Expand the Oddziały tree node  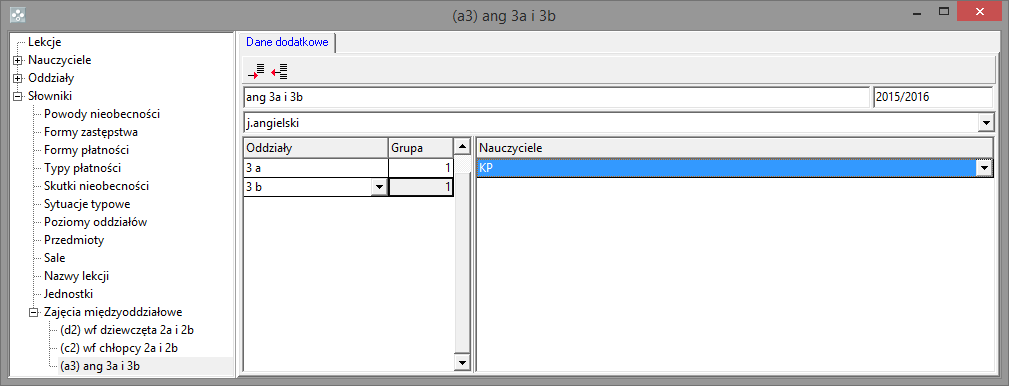(17, 78)
